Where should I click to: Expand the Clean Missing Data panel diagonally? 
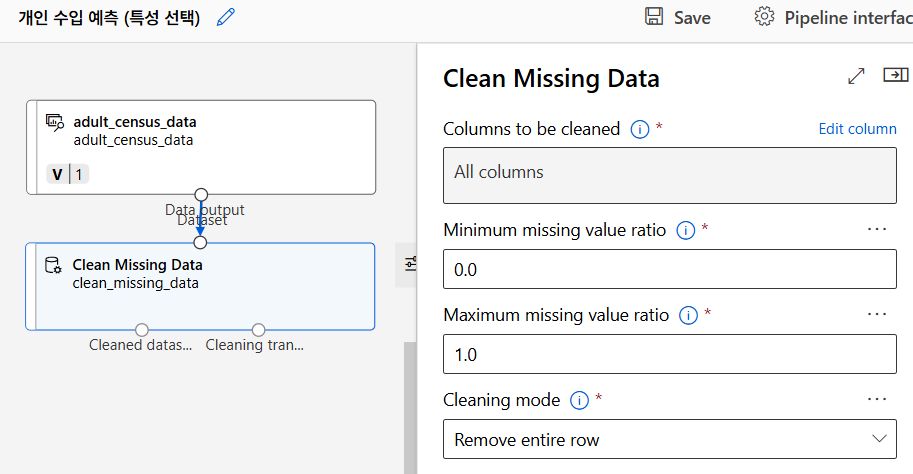click(x=856, y=76)
